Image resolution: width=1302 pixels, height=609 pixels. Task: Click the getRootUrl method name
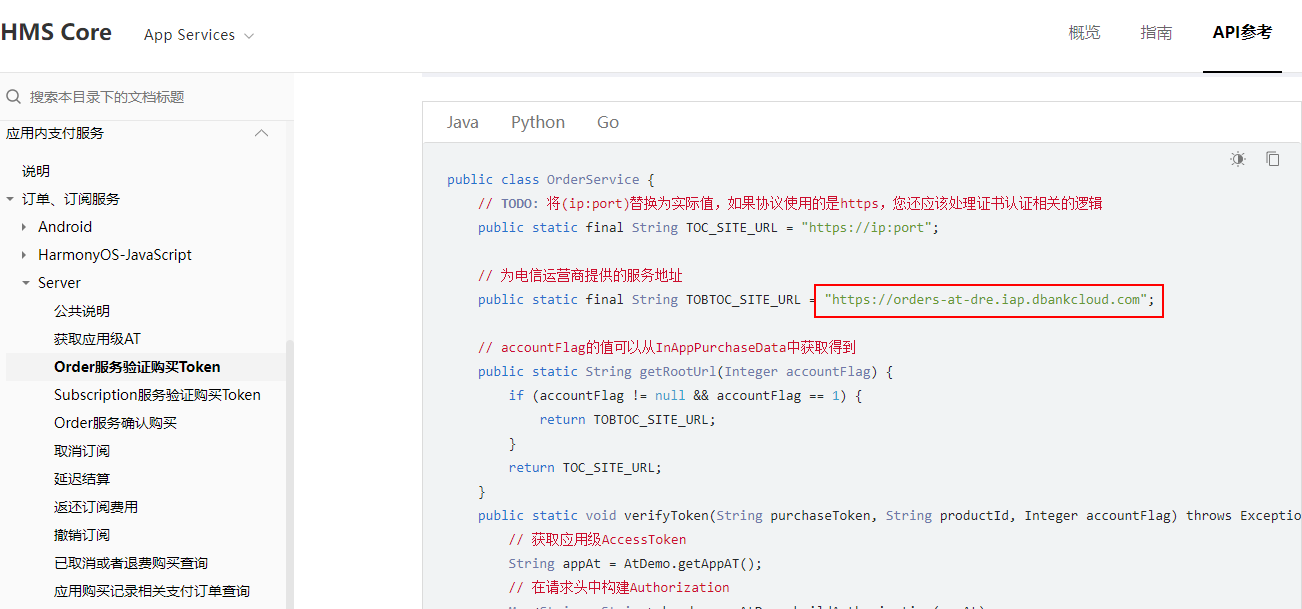[x=678, y=371]
